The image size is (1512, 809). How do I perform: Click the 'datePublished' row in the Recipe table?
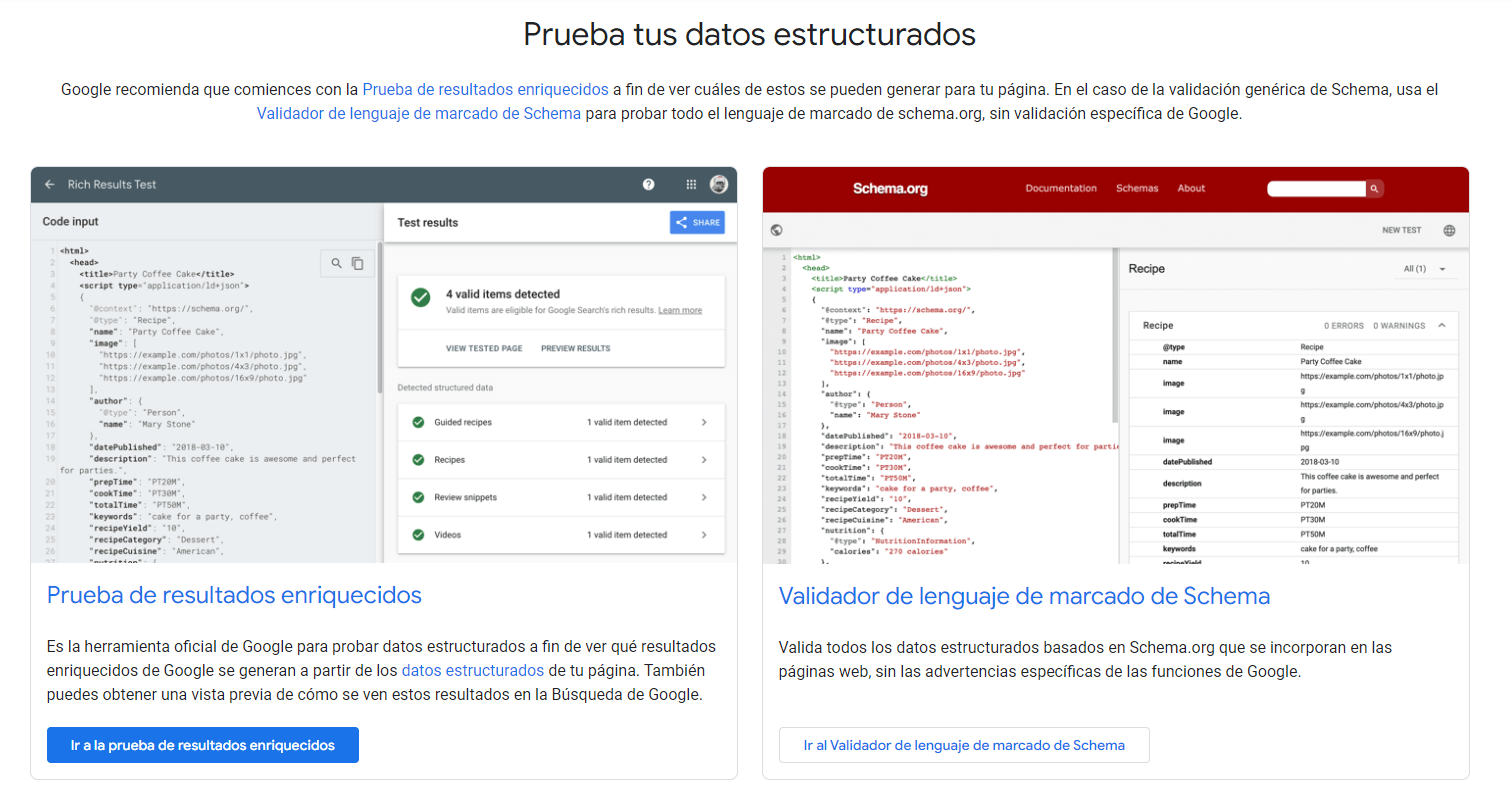tap(1293, 462)
